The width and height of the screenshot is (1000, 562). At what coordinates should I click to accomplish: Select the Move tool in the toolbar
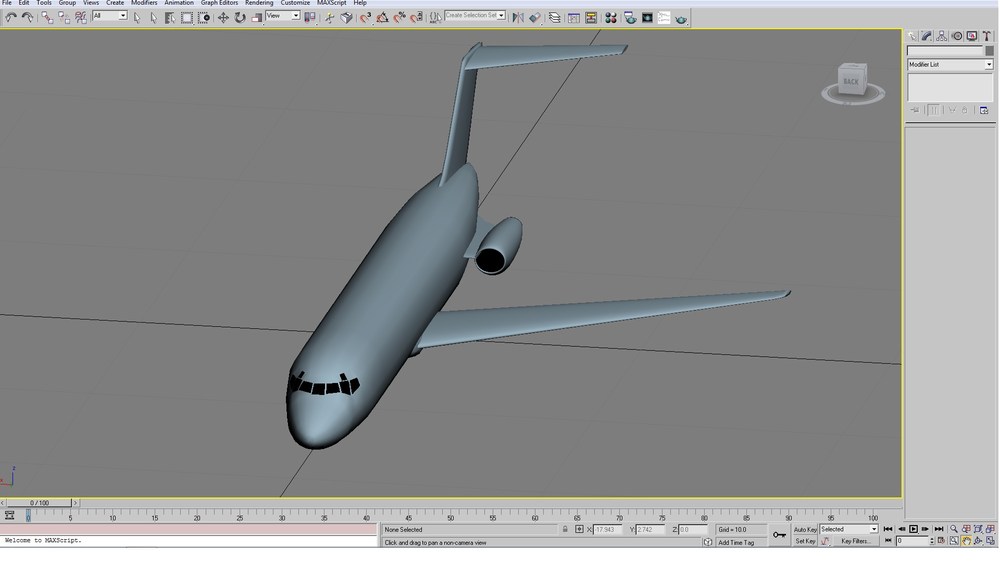click(223, 18)
